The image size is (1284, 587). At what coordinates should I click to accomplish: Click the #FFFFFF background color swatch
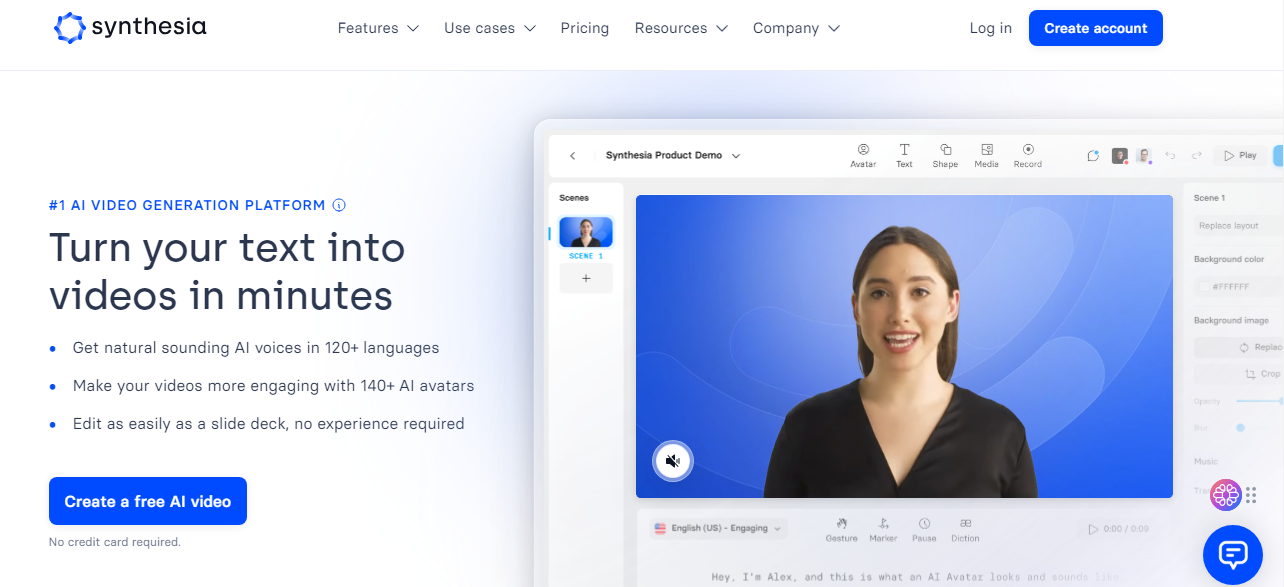click(1204, 286)
